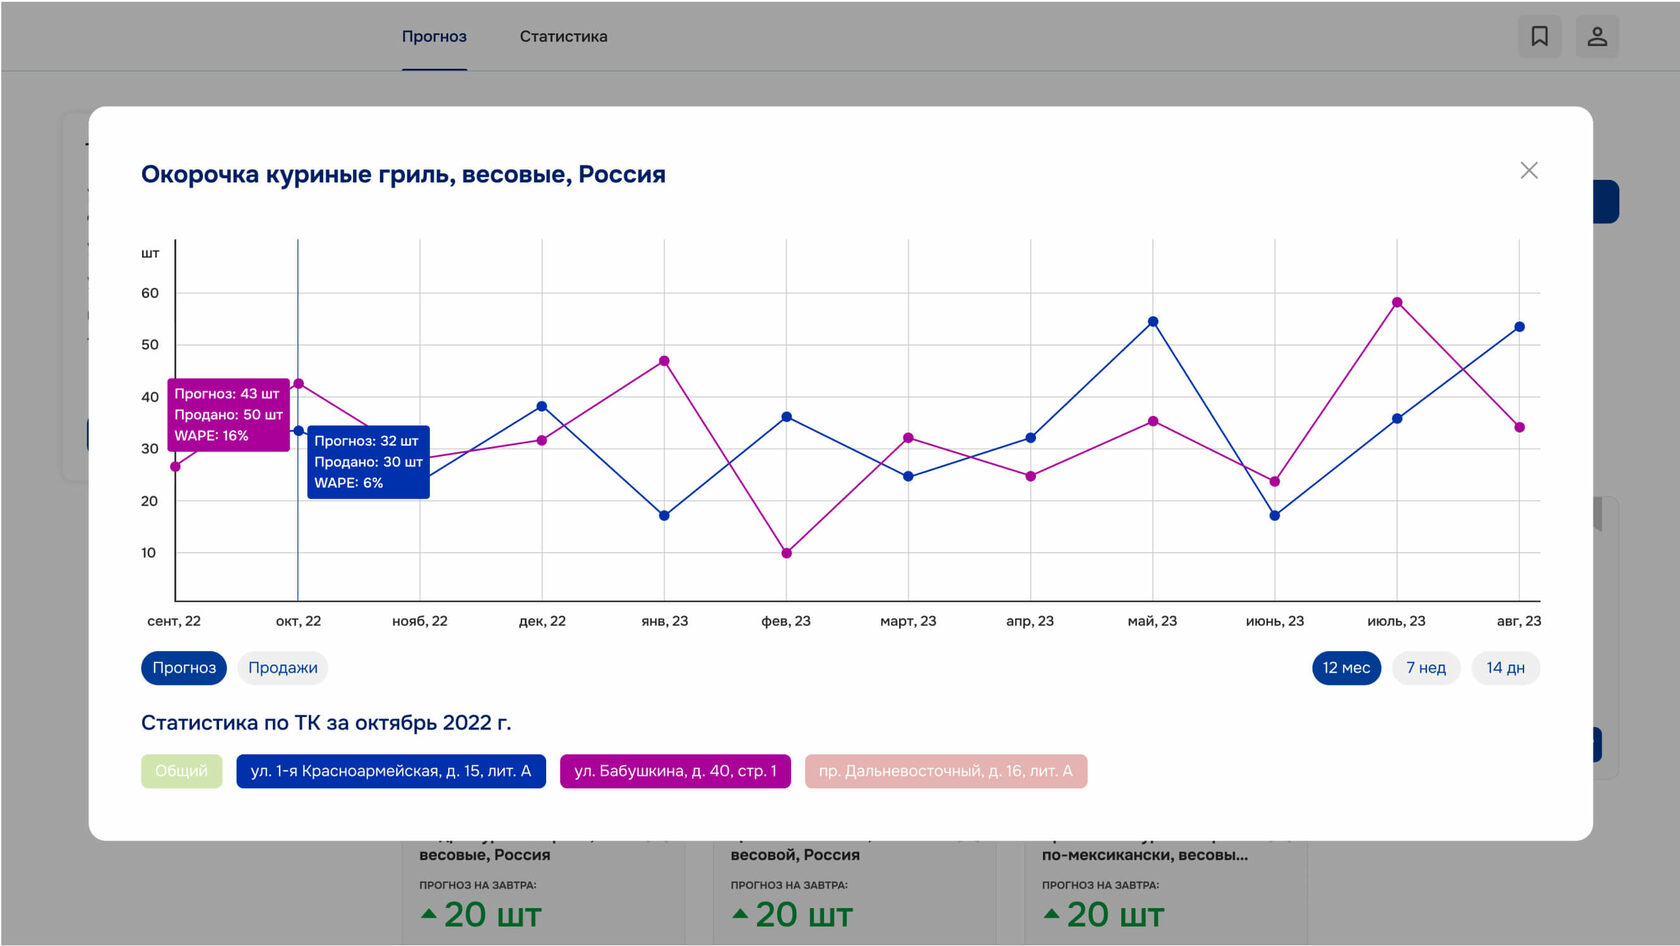Click the magenta data point for июль, 23

point(1397,303)
